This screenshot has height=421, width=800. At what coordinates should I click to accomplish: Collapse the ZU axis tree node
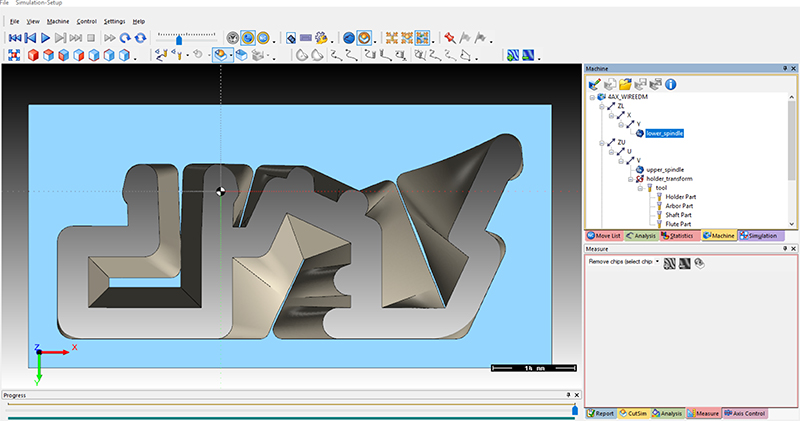click(x=602, y=143)
